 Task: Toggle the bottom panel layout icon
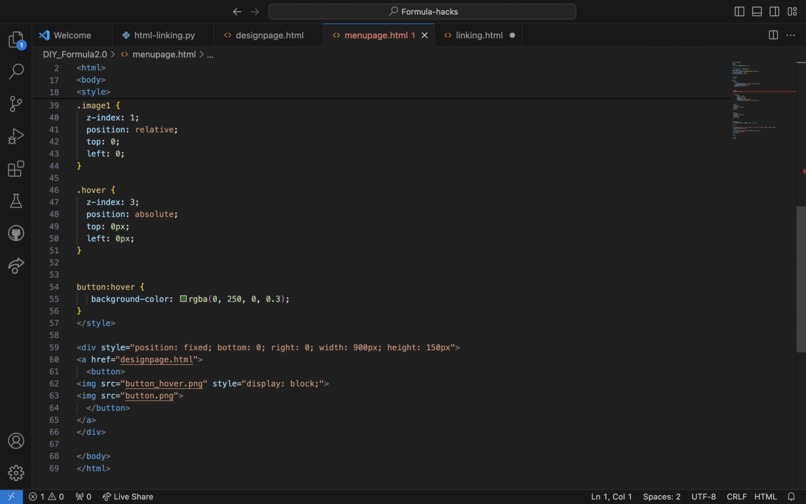click(x=757, y=11)
